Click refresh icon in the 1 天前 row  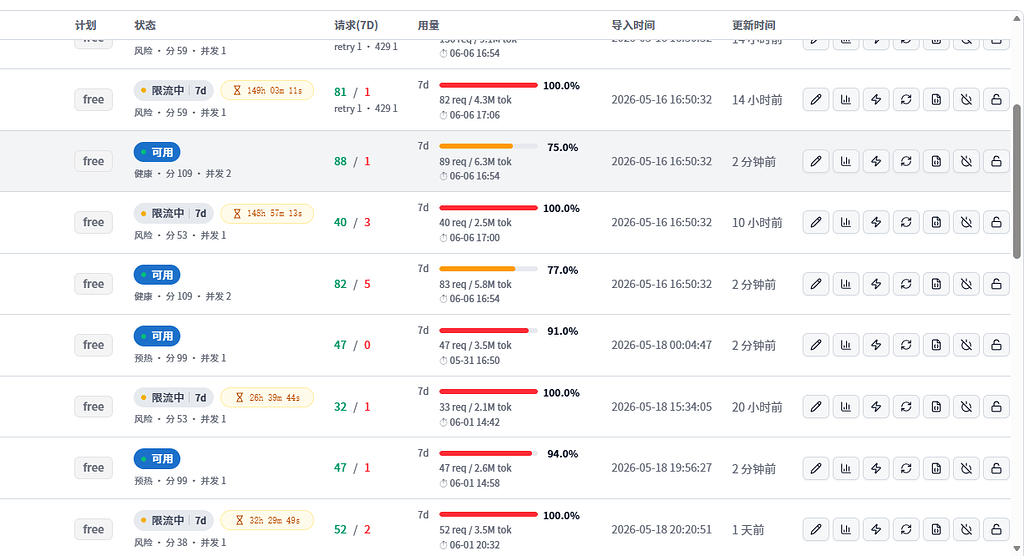(906, 529)
